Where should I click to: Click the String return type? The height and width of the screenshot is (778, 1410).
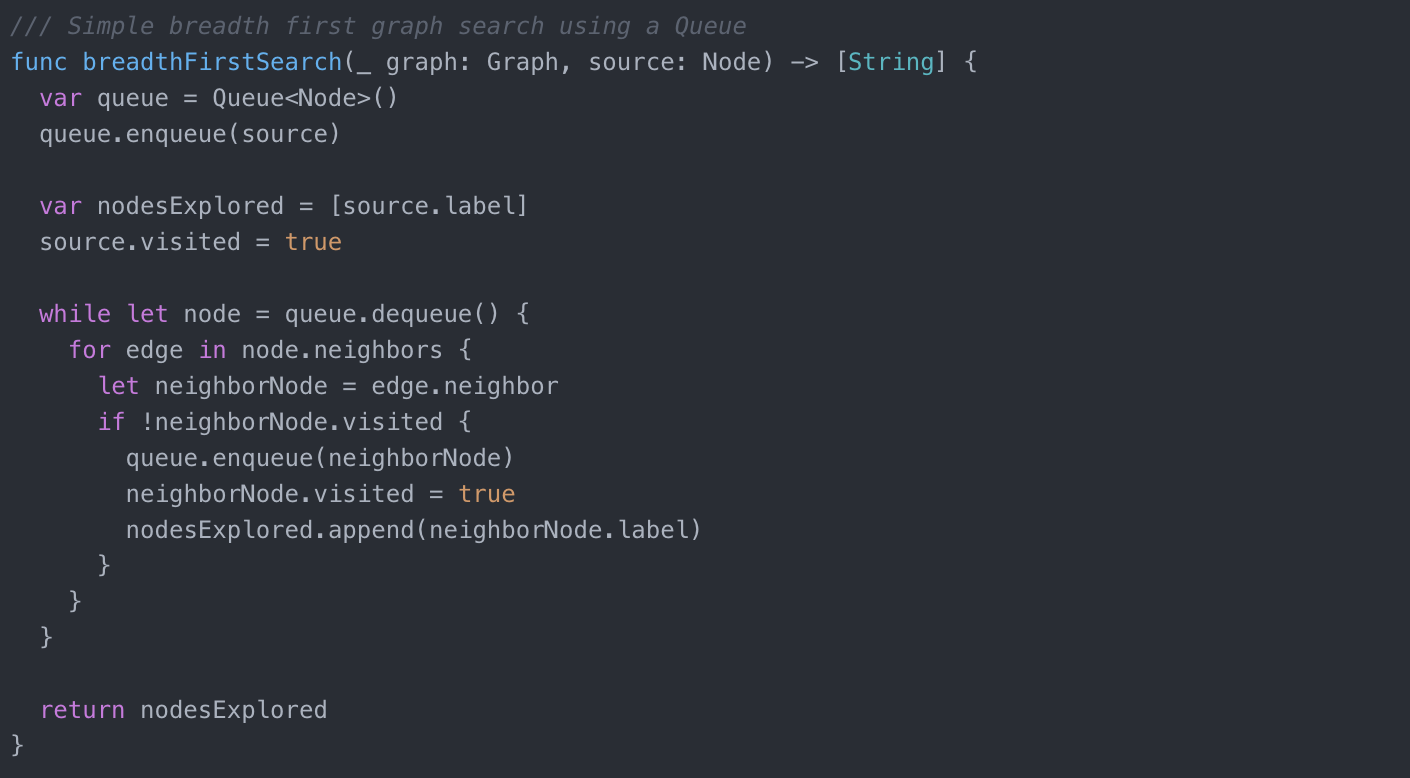point(891,62)
